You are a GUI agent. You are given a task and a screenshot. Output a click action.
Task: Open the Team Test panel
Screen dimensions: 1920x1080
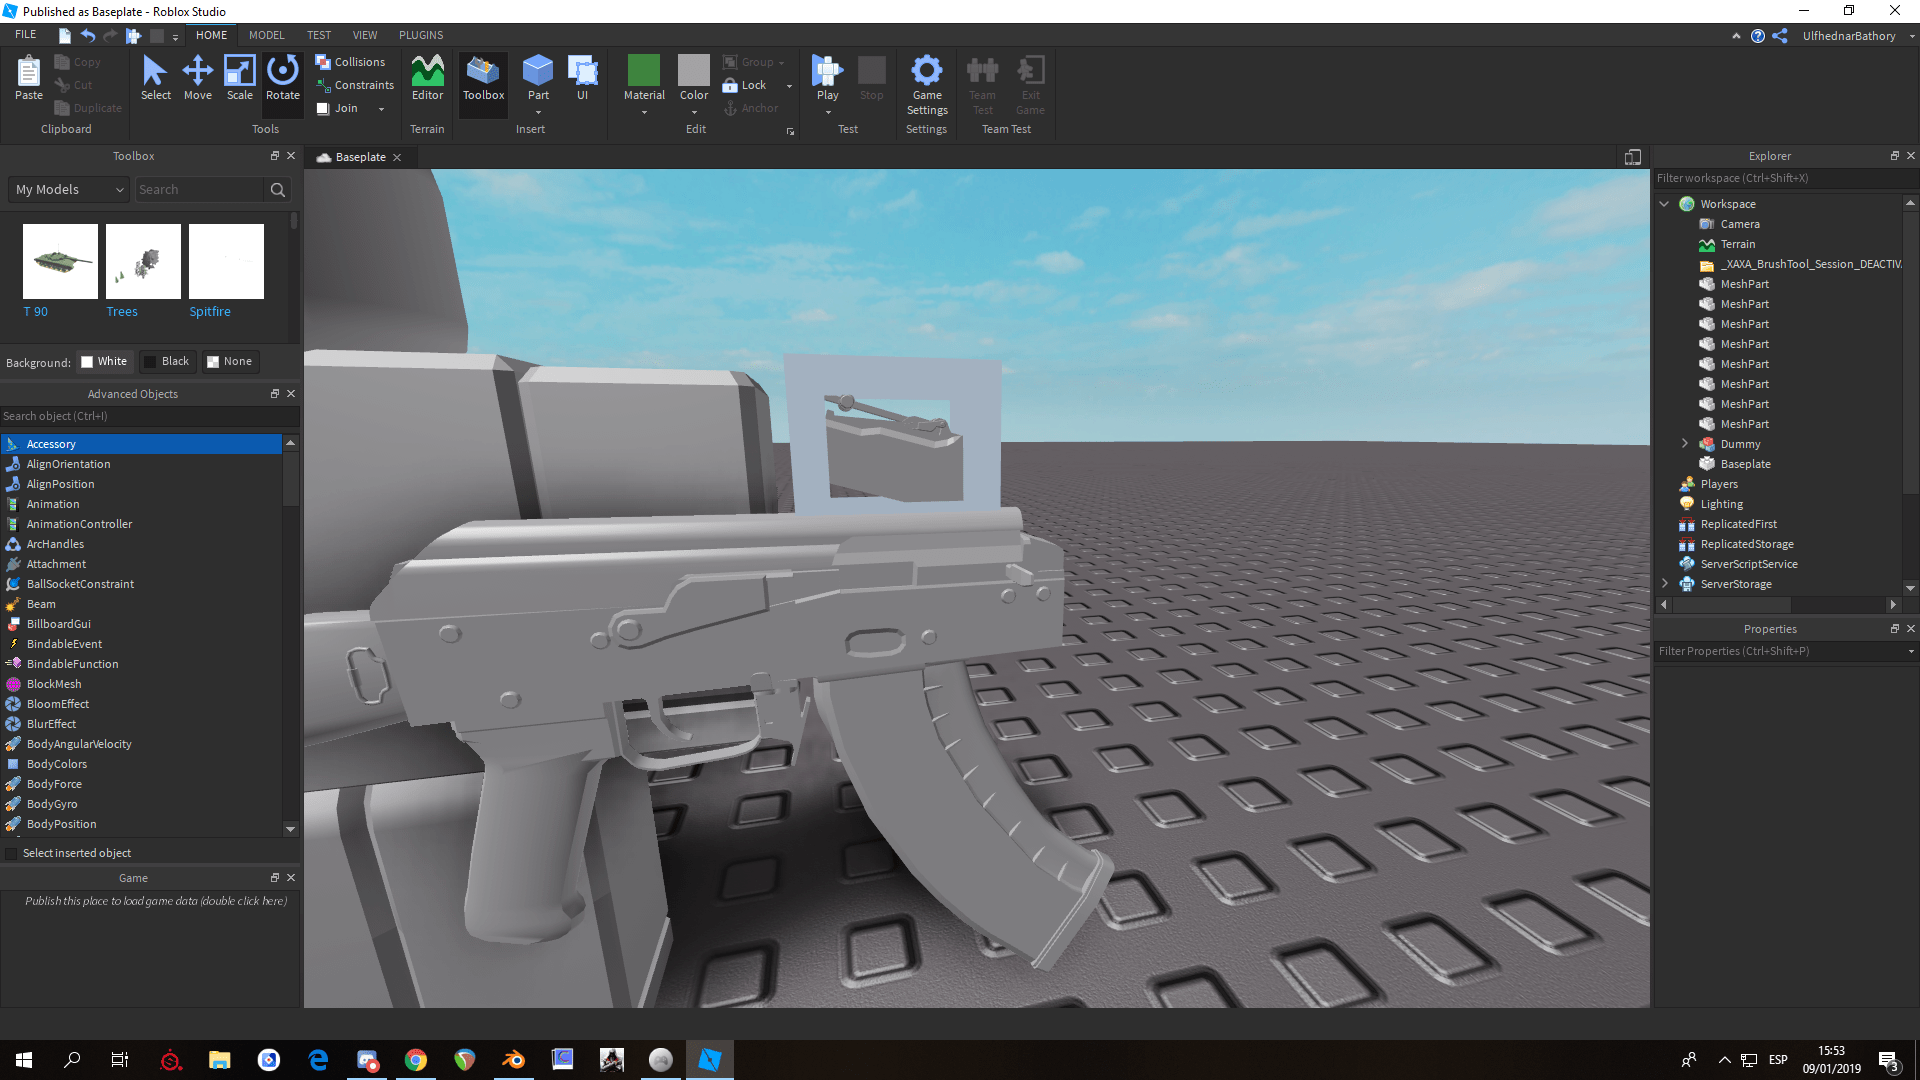pos(982,85)
